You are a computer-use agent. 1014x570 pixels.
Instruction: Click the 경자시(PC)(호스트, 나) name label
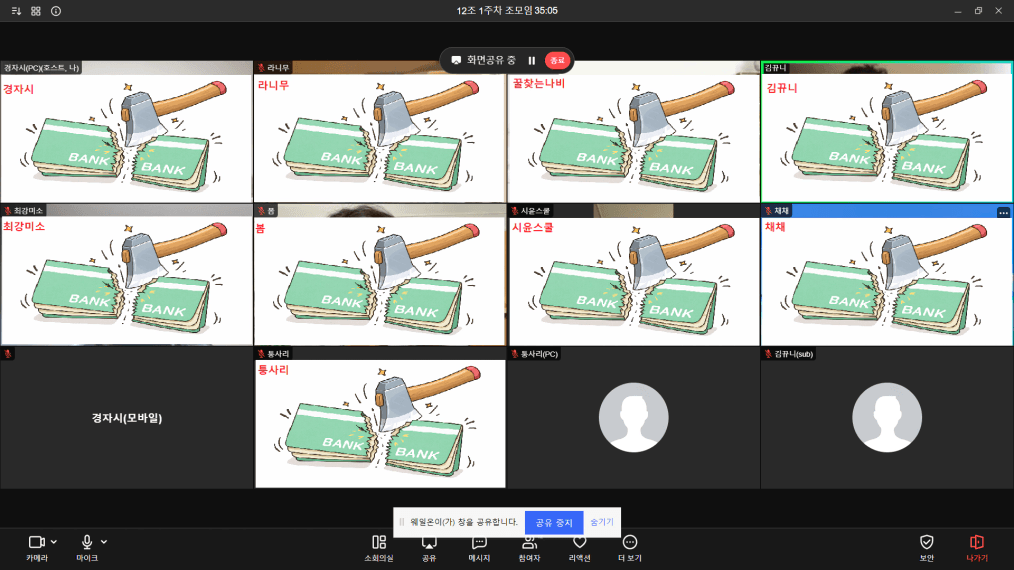41,67
